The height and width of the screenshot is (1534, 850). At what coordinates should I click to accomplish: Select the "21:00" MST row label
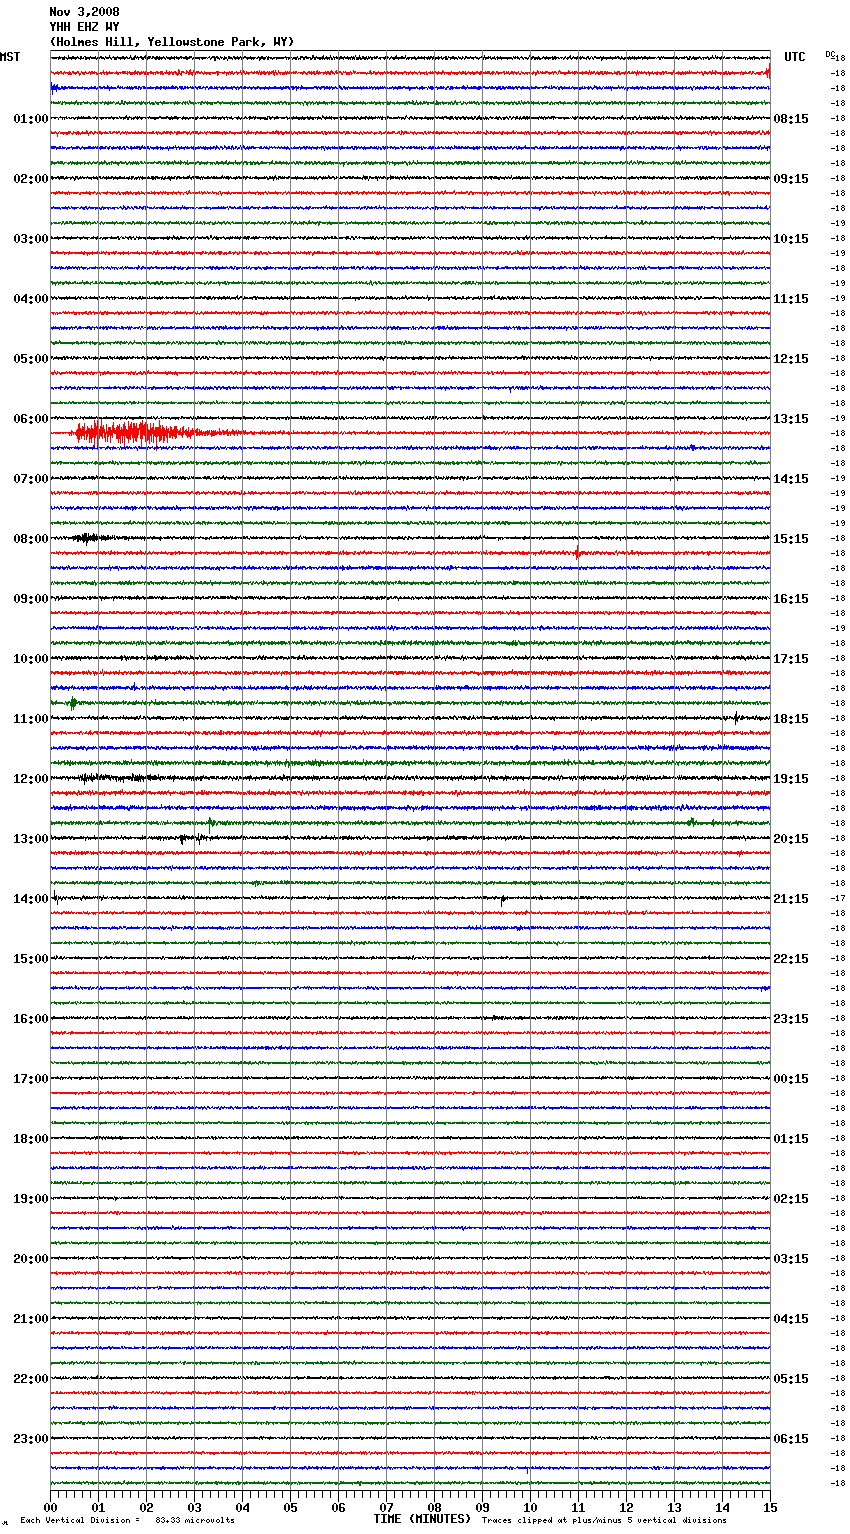pos(31,1319)
